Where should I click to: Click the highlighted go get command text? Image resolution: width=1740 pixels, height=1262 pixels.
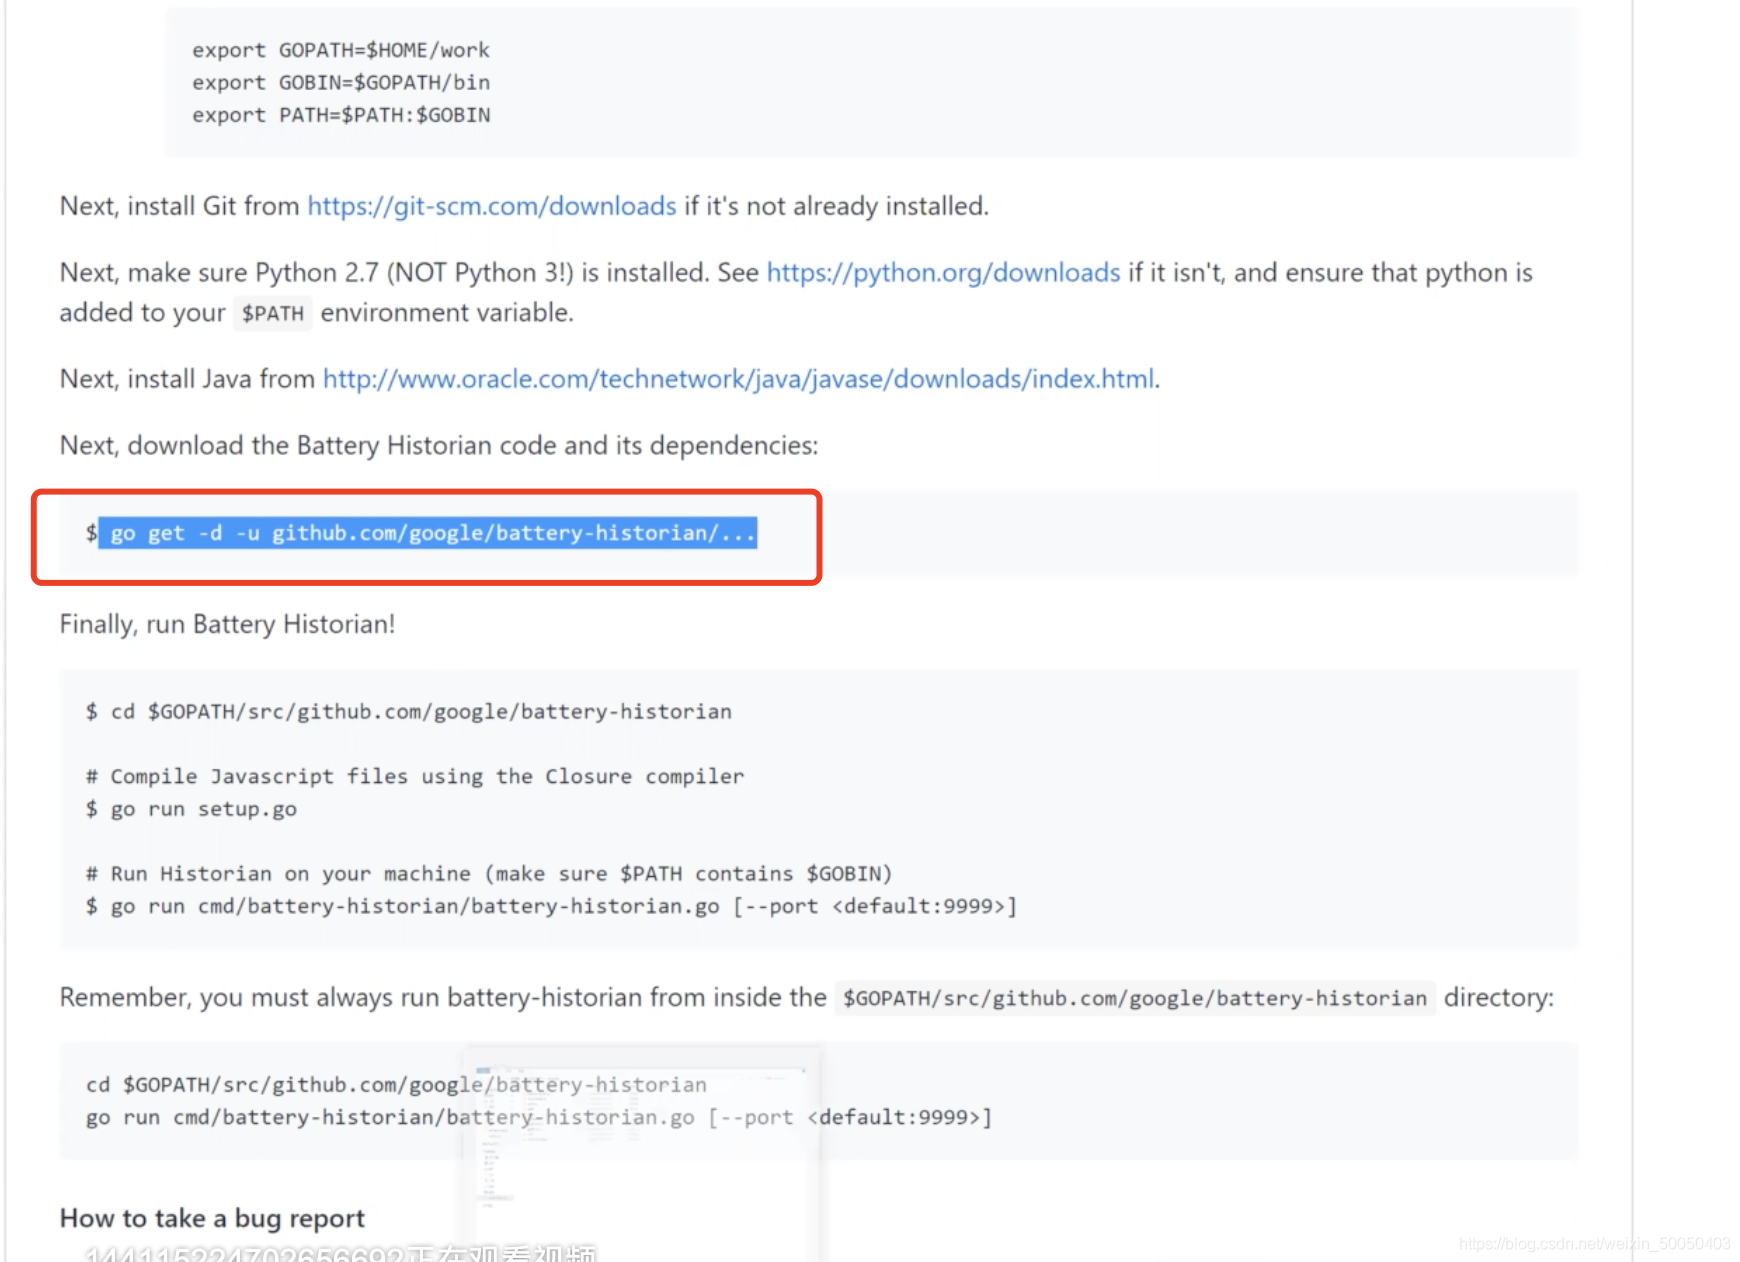(427, 533)
